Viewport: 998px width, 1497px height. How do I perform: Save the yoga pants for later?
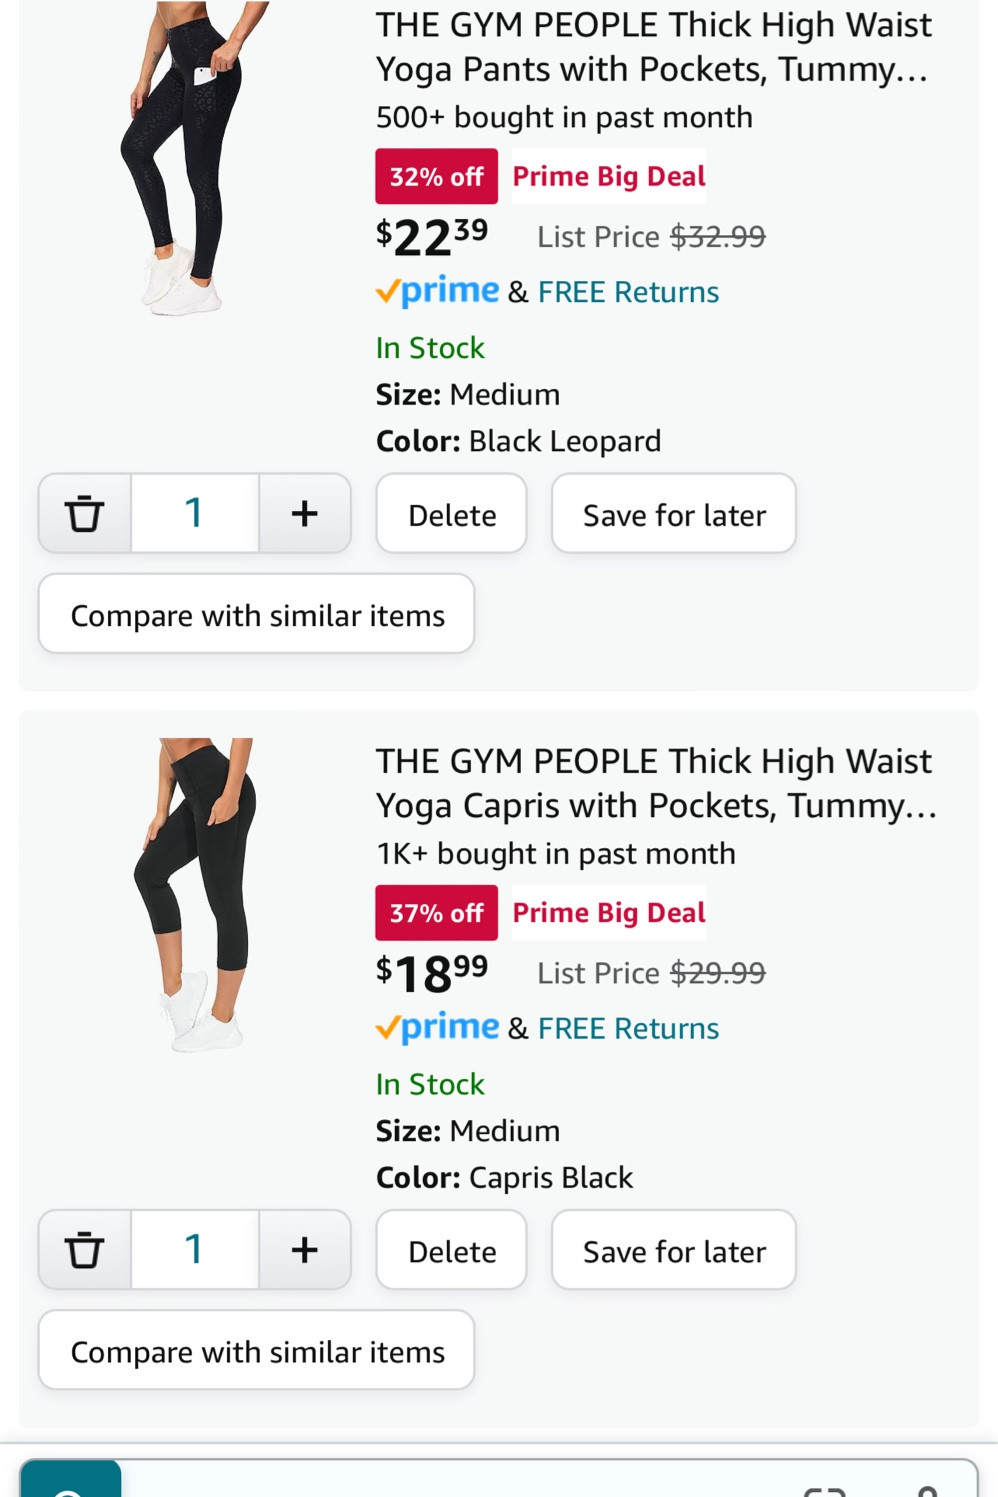[673, 513]
